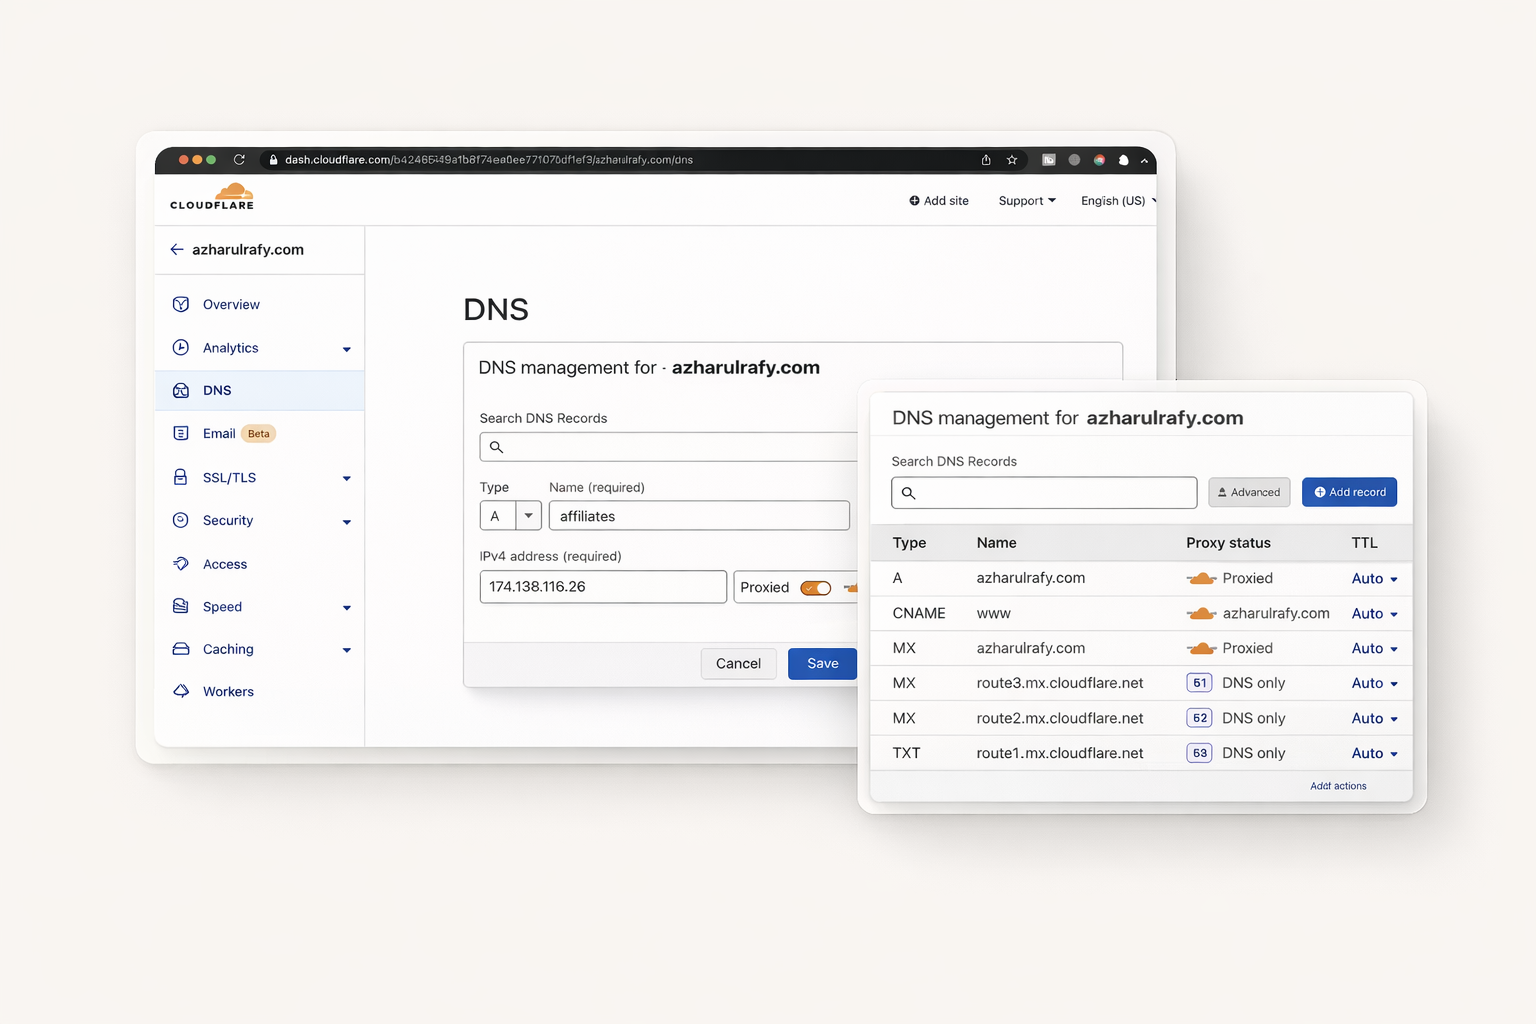Expand the Analytics sidebar section
This screenshot has width=1536, height=1024.
point(346,349)
